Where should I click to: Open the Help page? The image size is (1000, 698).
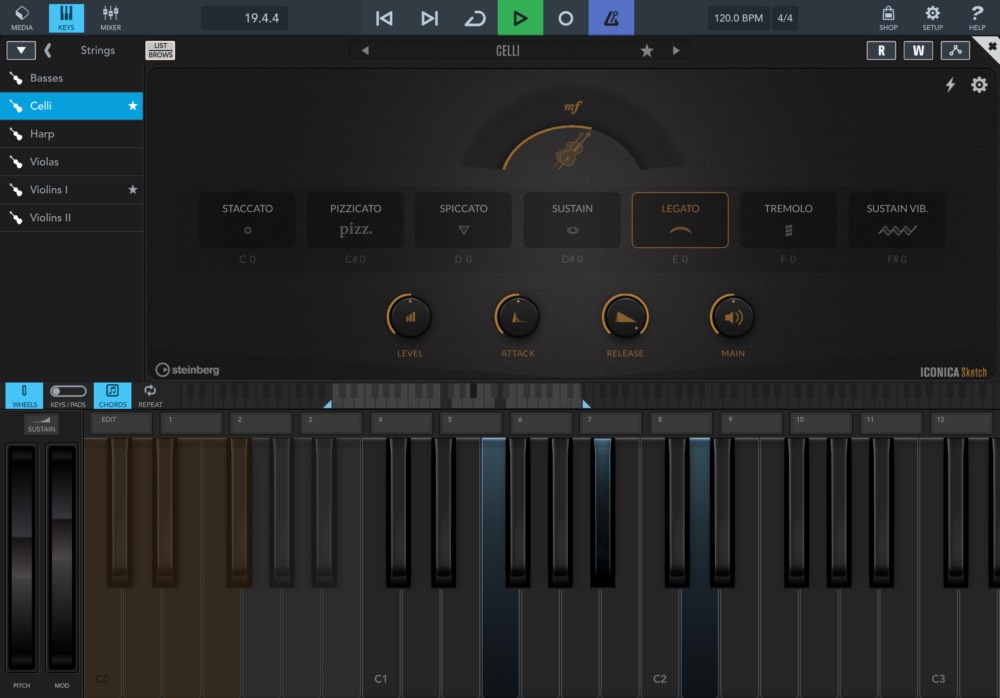(x=976, y=17)
